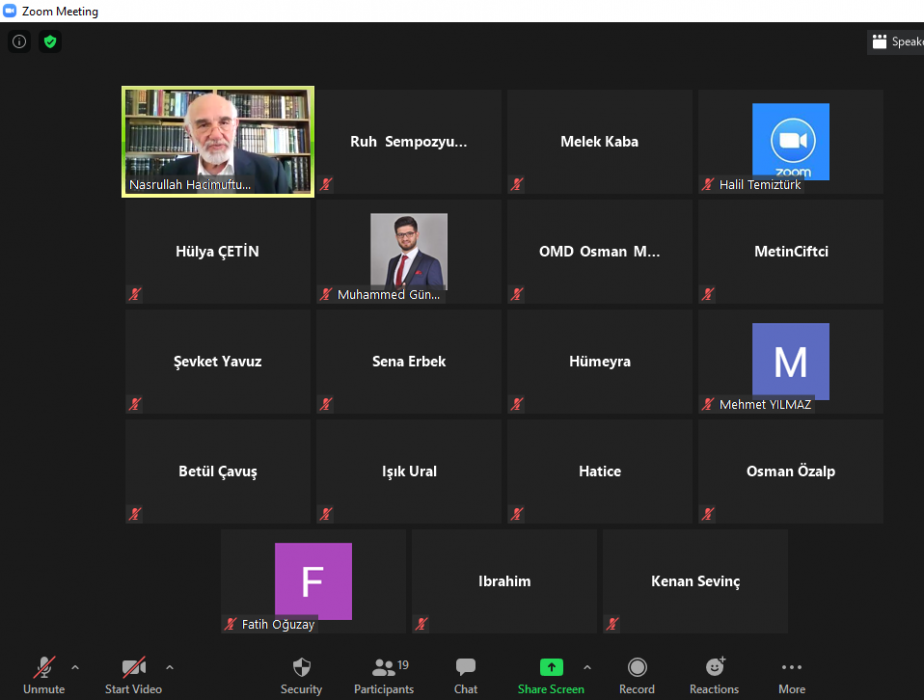Click the green Share Screen button
The height and width of the screenshot is (700, 924).
point(551,675)
